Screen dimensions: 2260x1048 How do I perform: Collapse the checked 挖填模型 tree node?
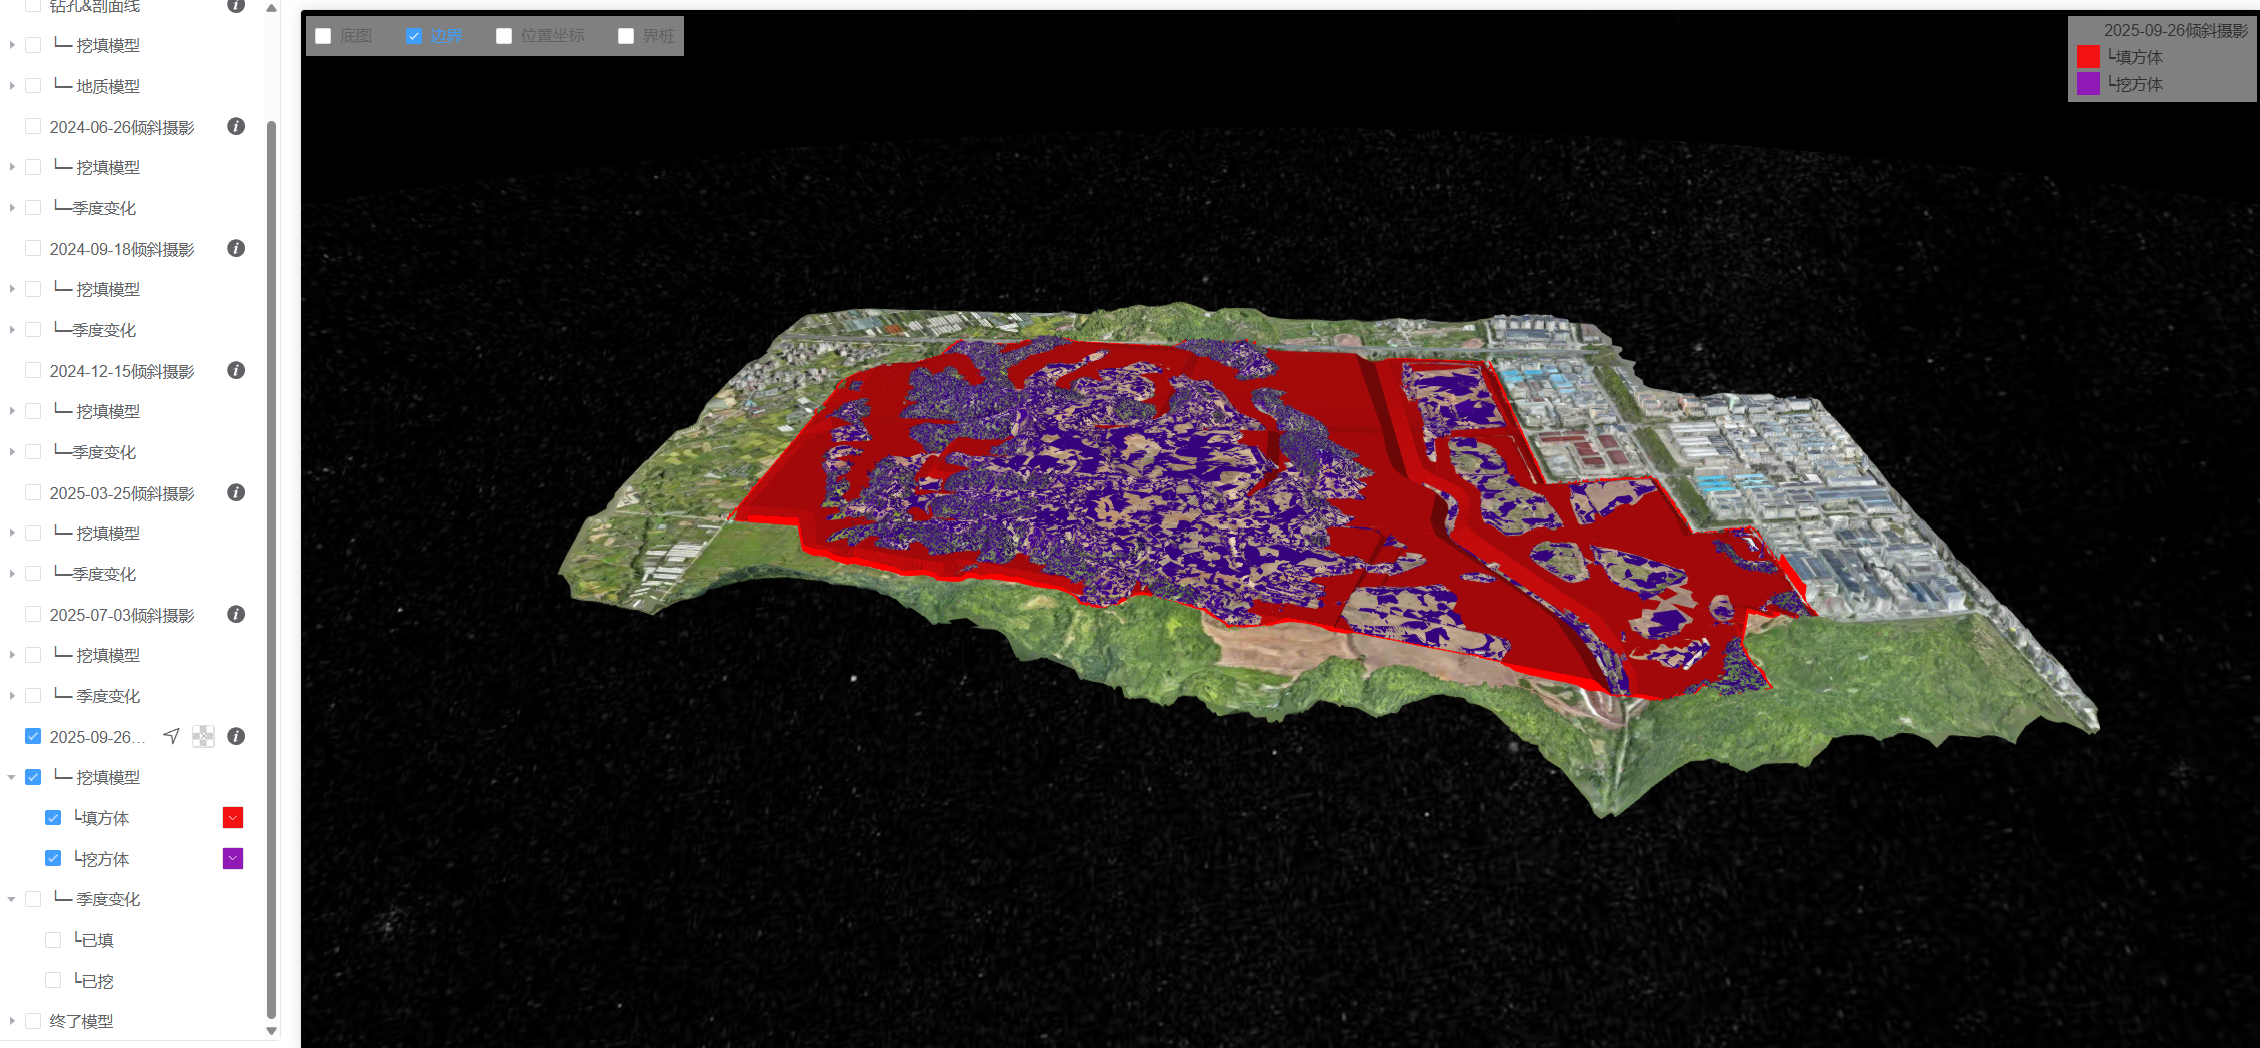point(12,777)
